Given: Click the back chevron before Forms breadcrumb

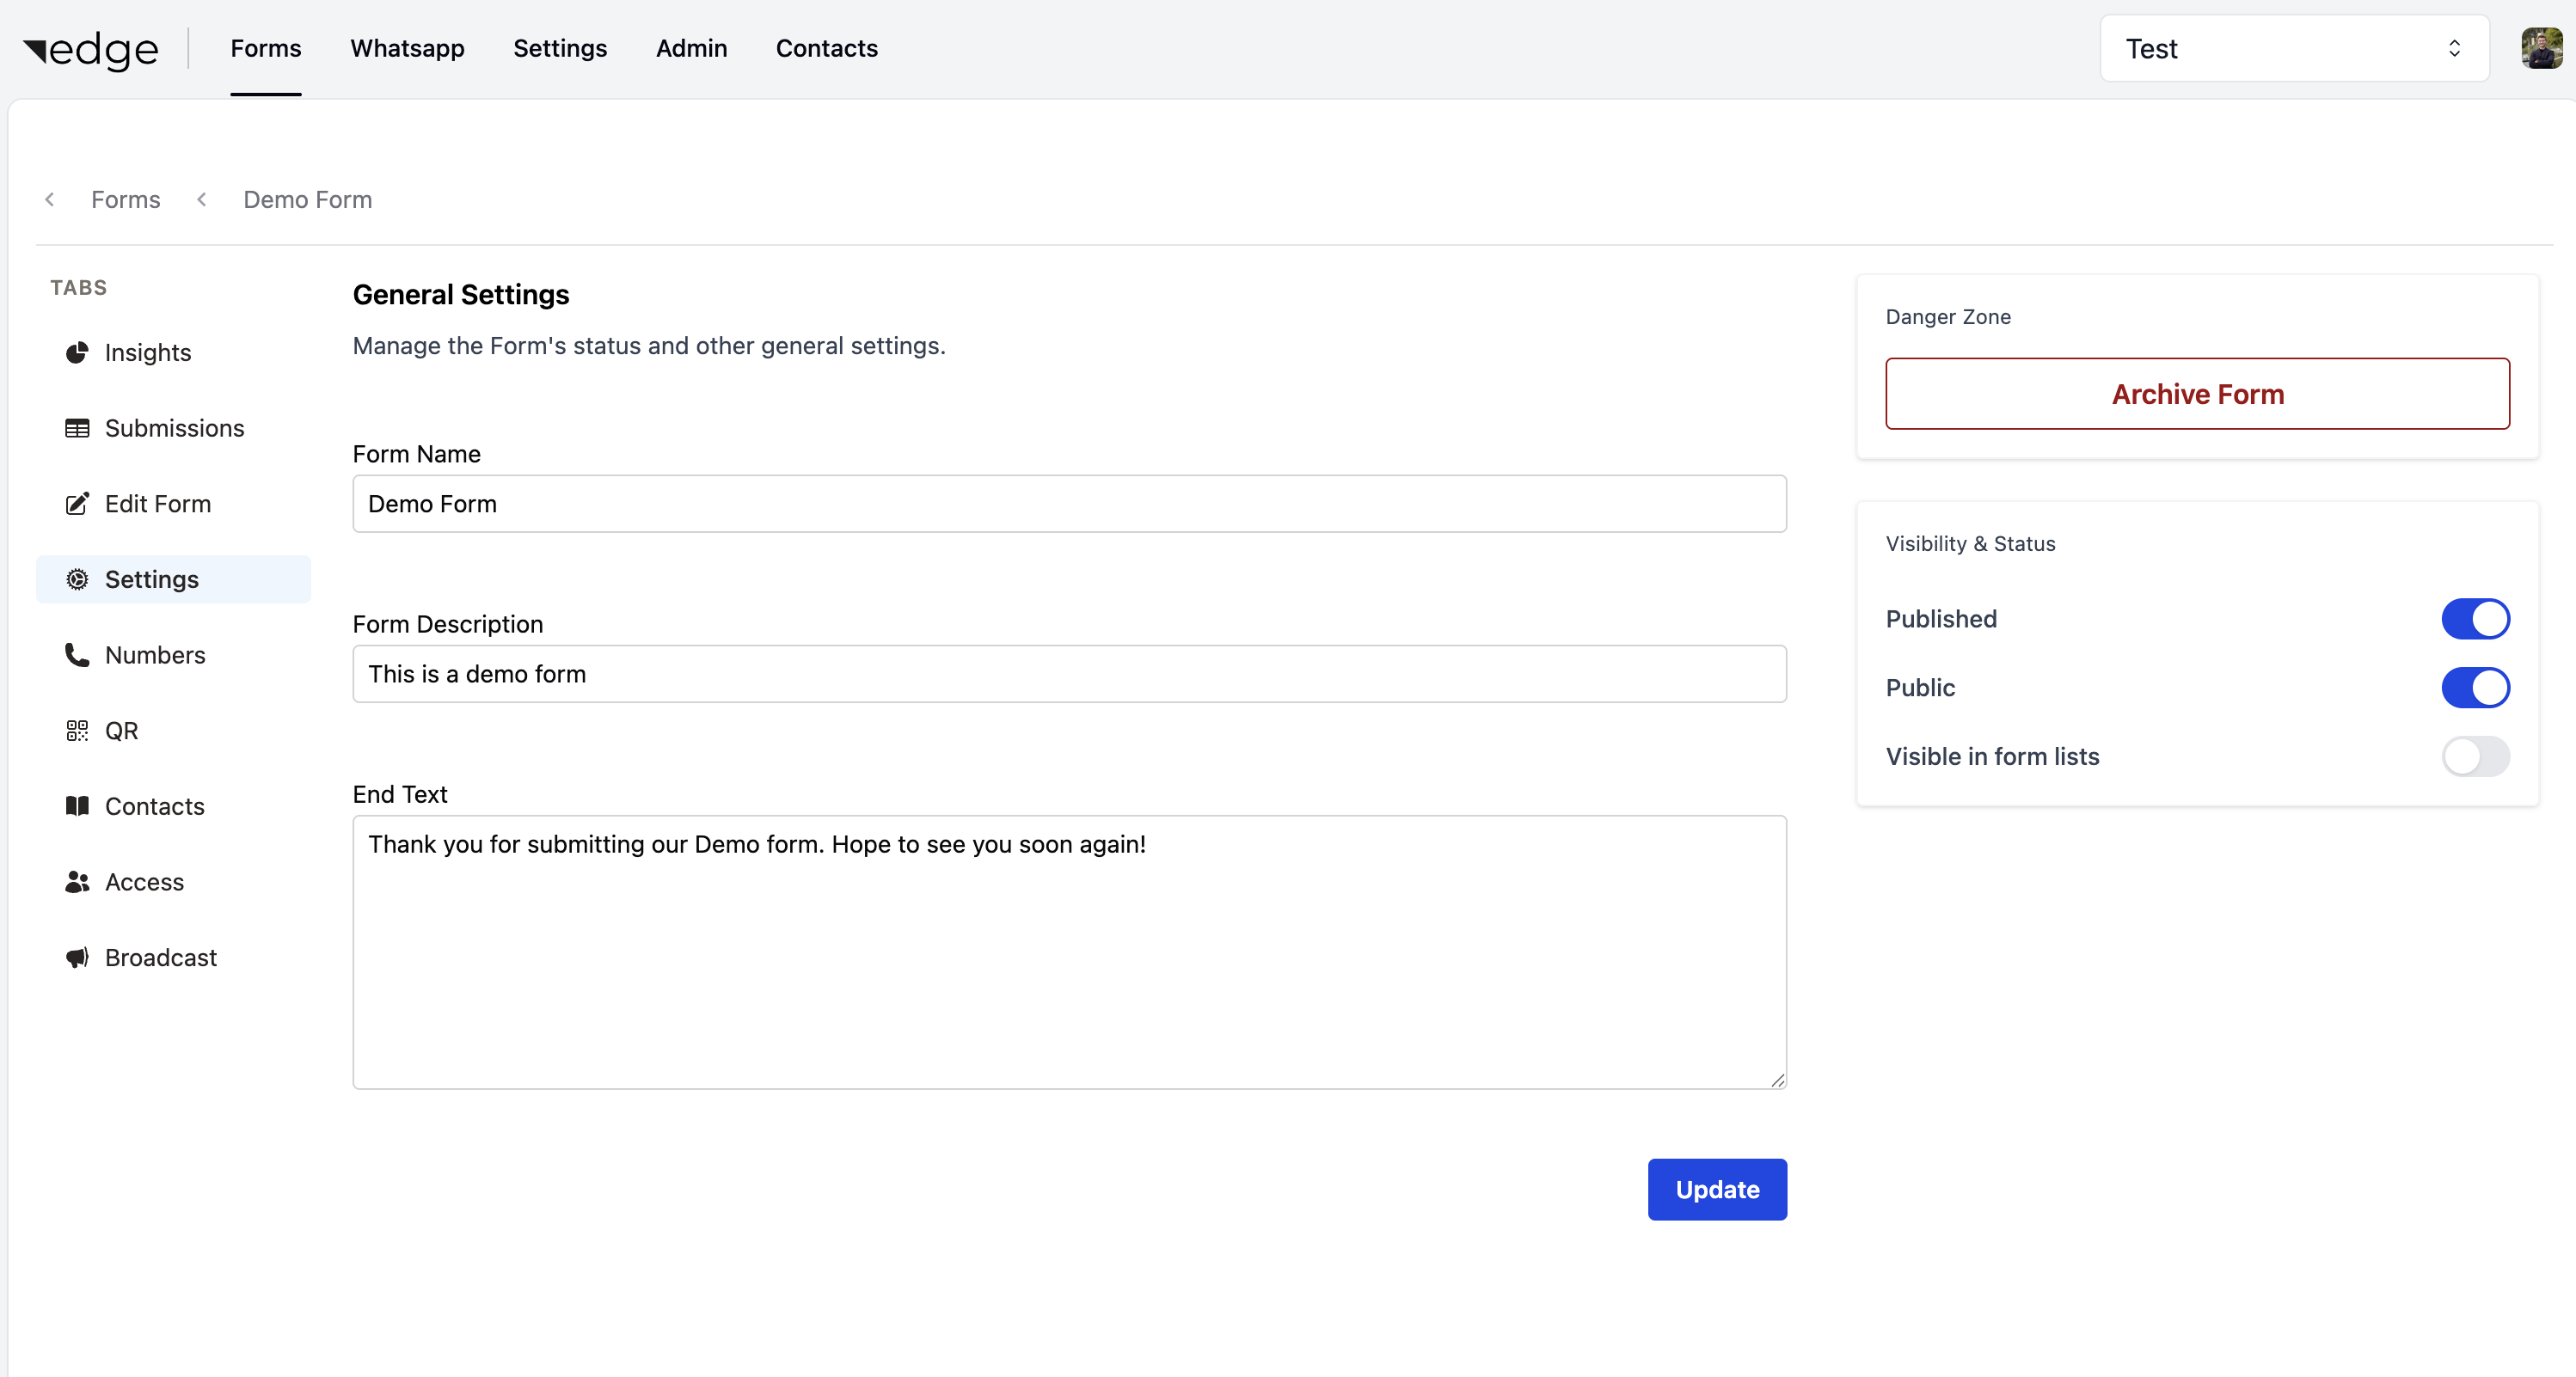Looking at the screenshot, I should tap(50, 200).
